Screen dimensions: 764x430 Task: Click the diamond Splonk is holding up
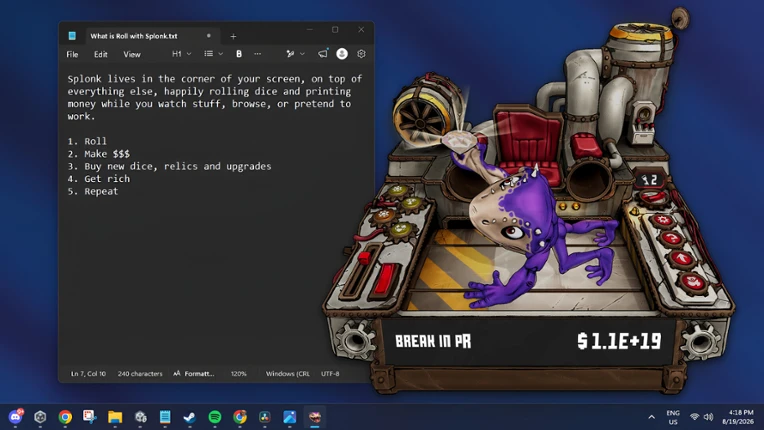pyautogui.click(x=457, y=141)
